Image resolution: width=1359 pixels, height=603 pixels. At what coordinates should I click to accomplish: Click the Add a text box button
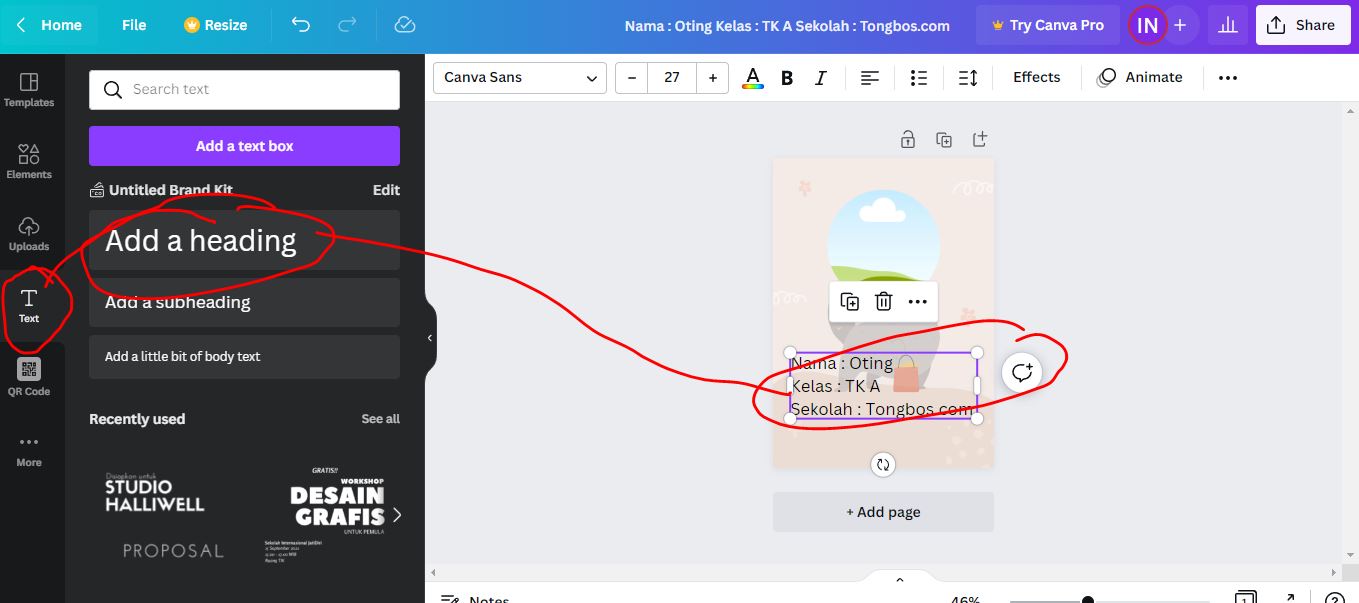tap(243, 145)
